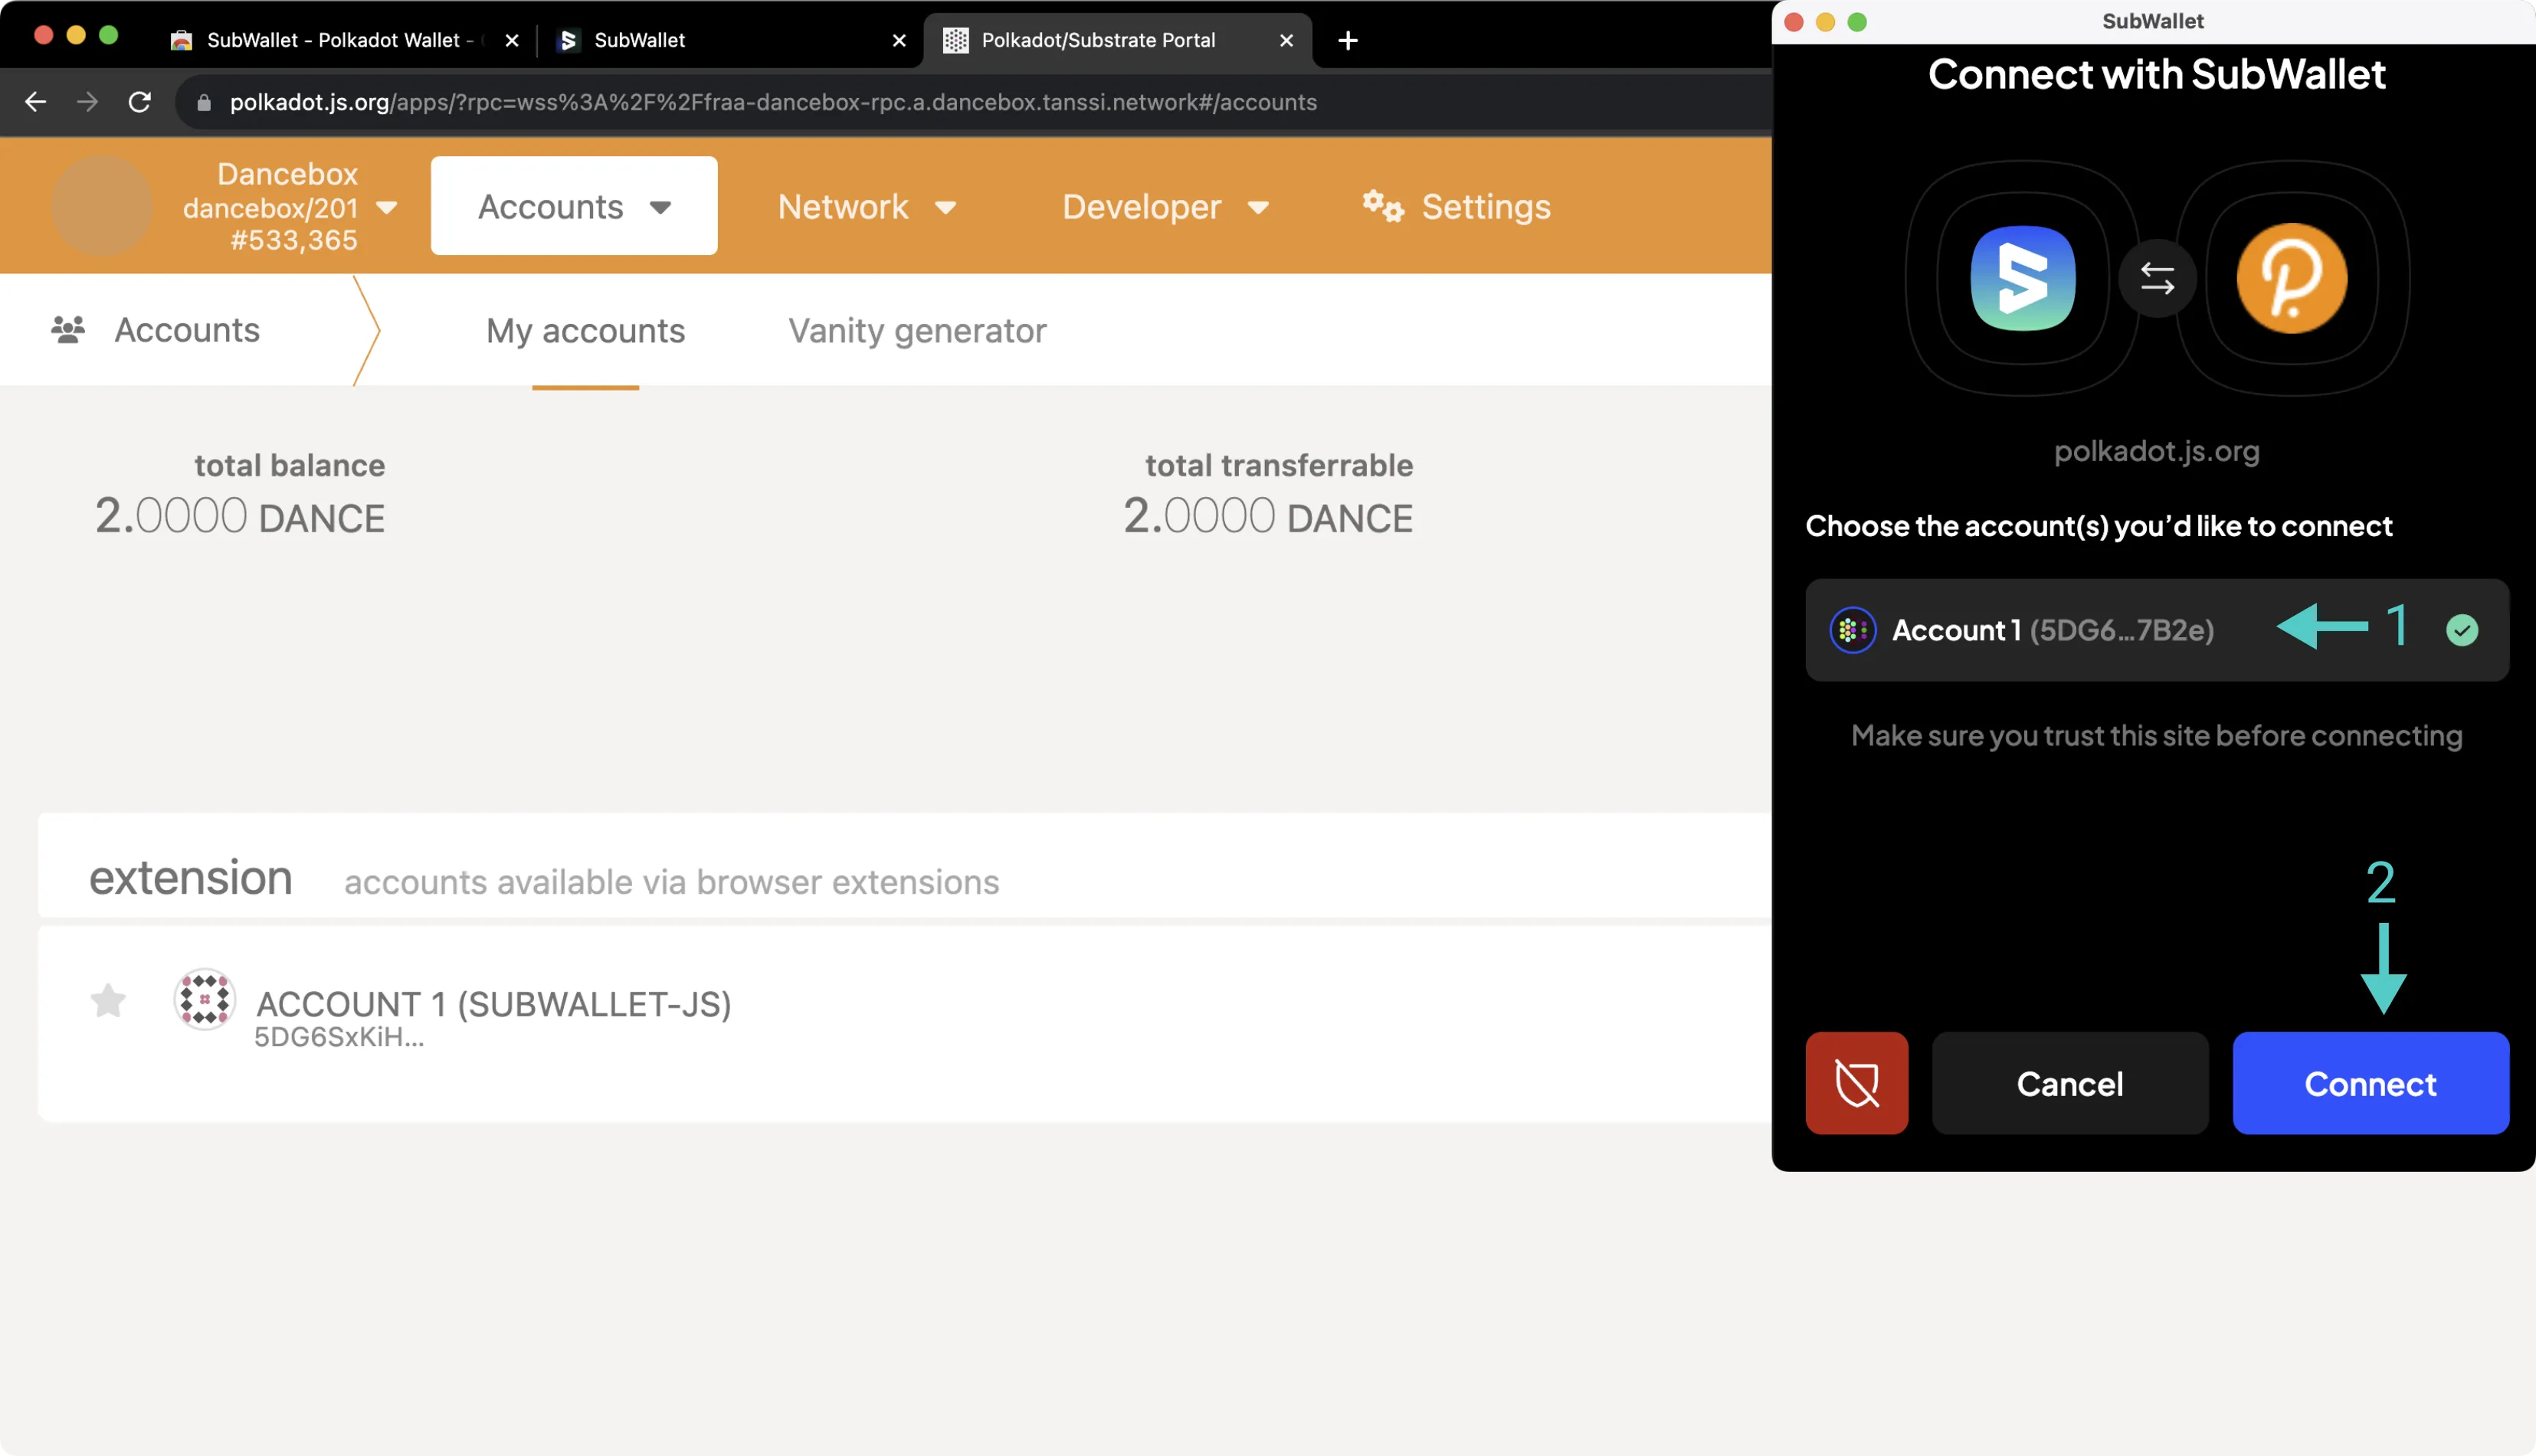Screen dimensions: 2536x1456
Task: Switch to the My accounts tab
Action: 585,330
